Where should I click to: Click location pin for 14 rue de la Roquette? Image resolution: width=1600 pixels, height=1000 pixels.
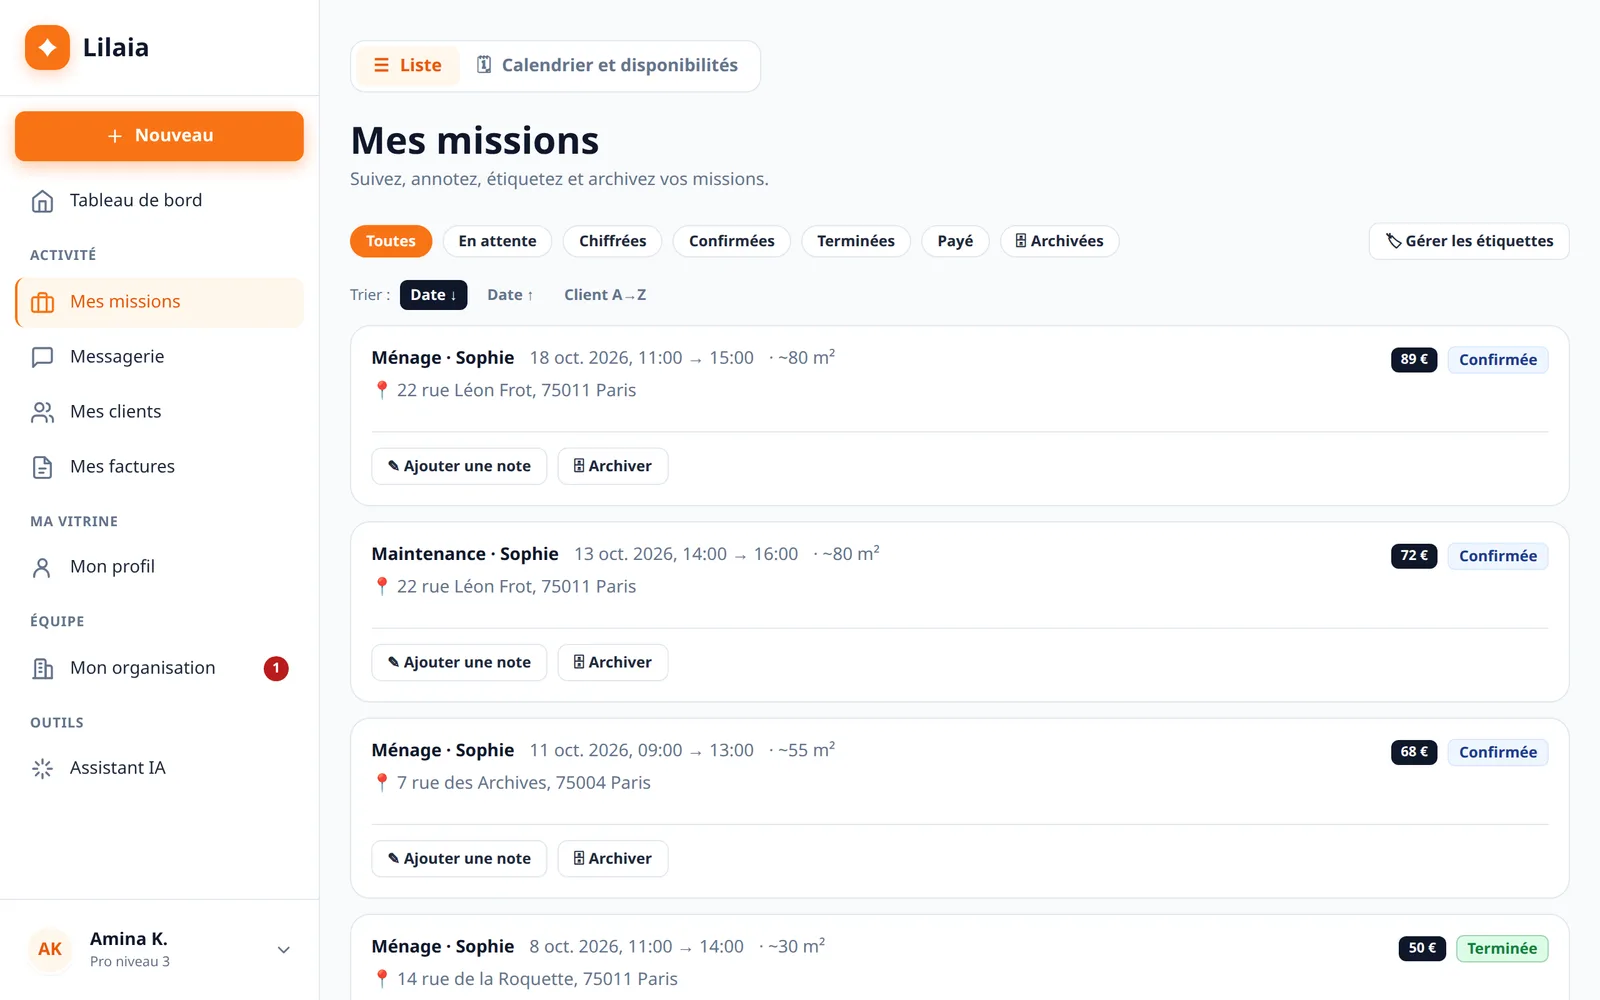point(381,979)
